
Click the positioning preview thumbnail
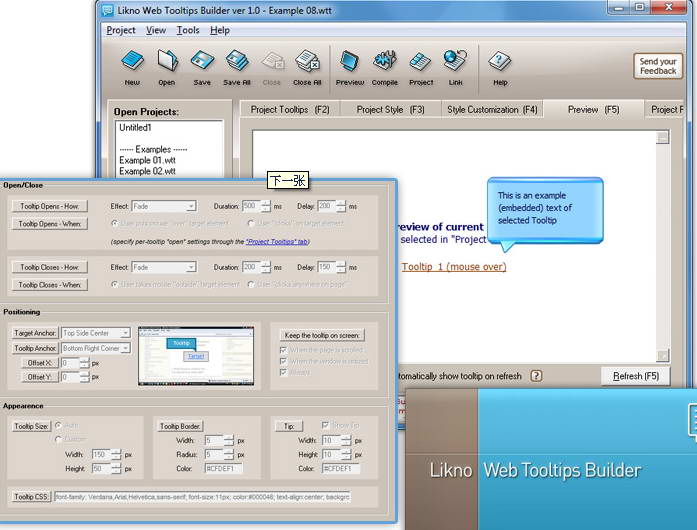tap(196, 356)
